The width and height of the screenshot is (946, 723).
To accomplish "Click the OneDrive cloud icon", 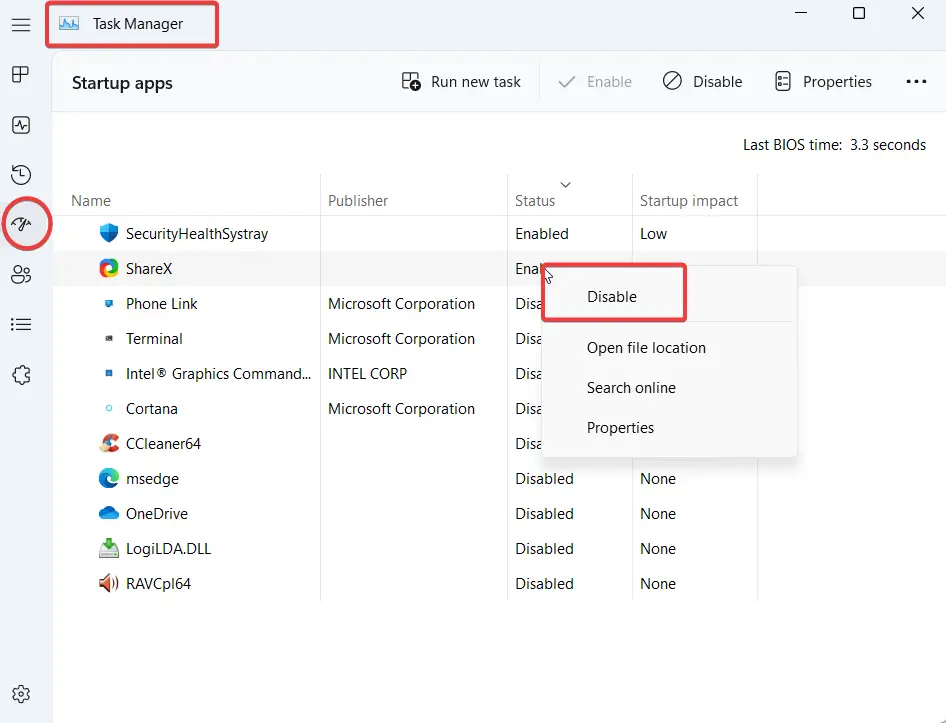I will (x=109, y=513).
